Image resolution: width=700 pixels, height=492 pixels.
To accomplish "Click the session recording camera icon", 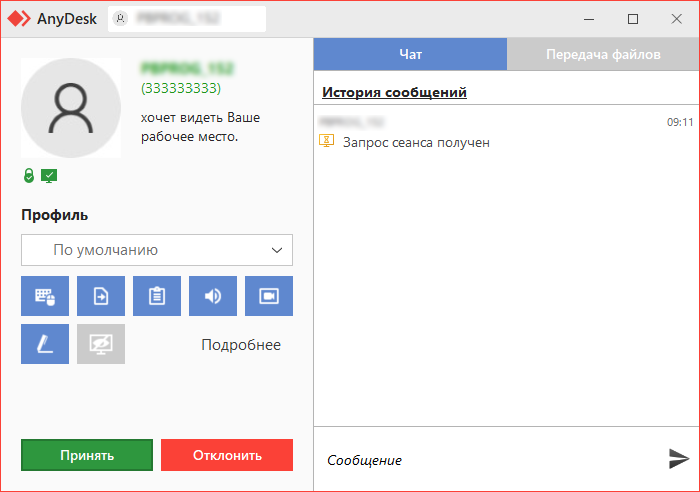I will pos(269,296).
